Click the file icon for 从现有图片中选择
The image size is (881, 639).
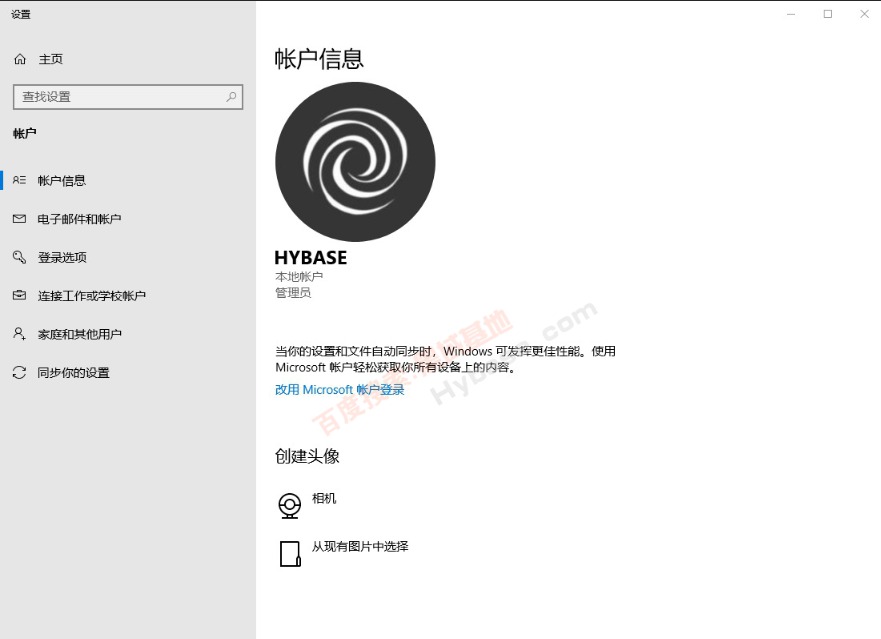[x=290, y=554]
